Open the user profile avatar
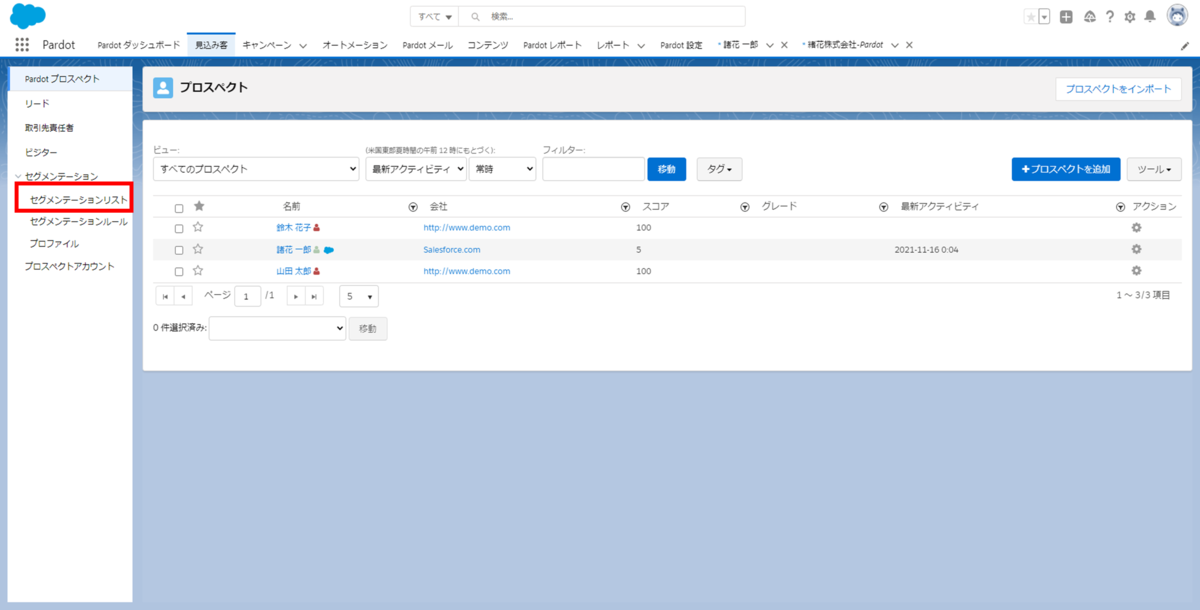The width and height of the screenshot is (1200, 610). tap(1177, 16)
